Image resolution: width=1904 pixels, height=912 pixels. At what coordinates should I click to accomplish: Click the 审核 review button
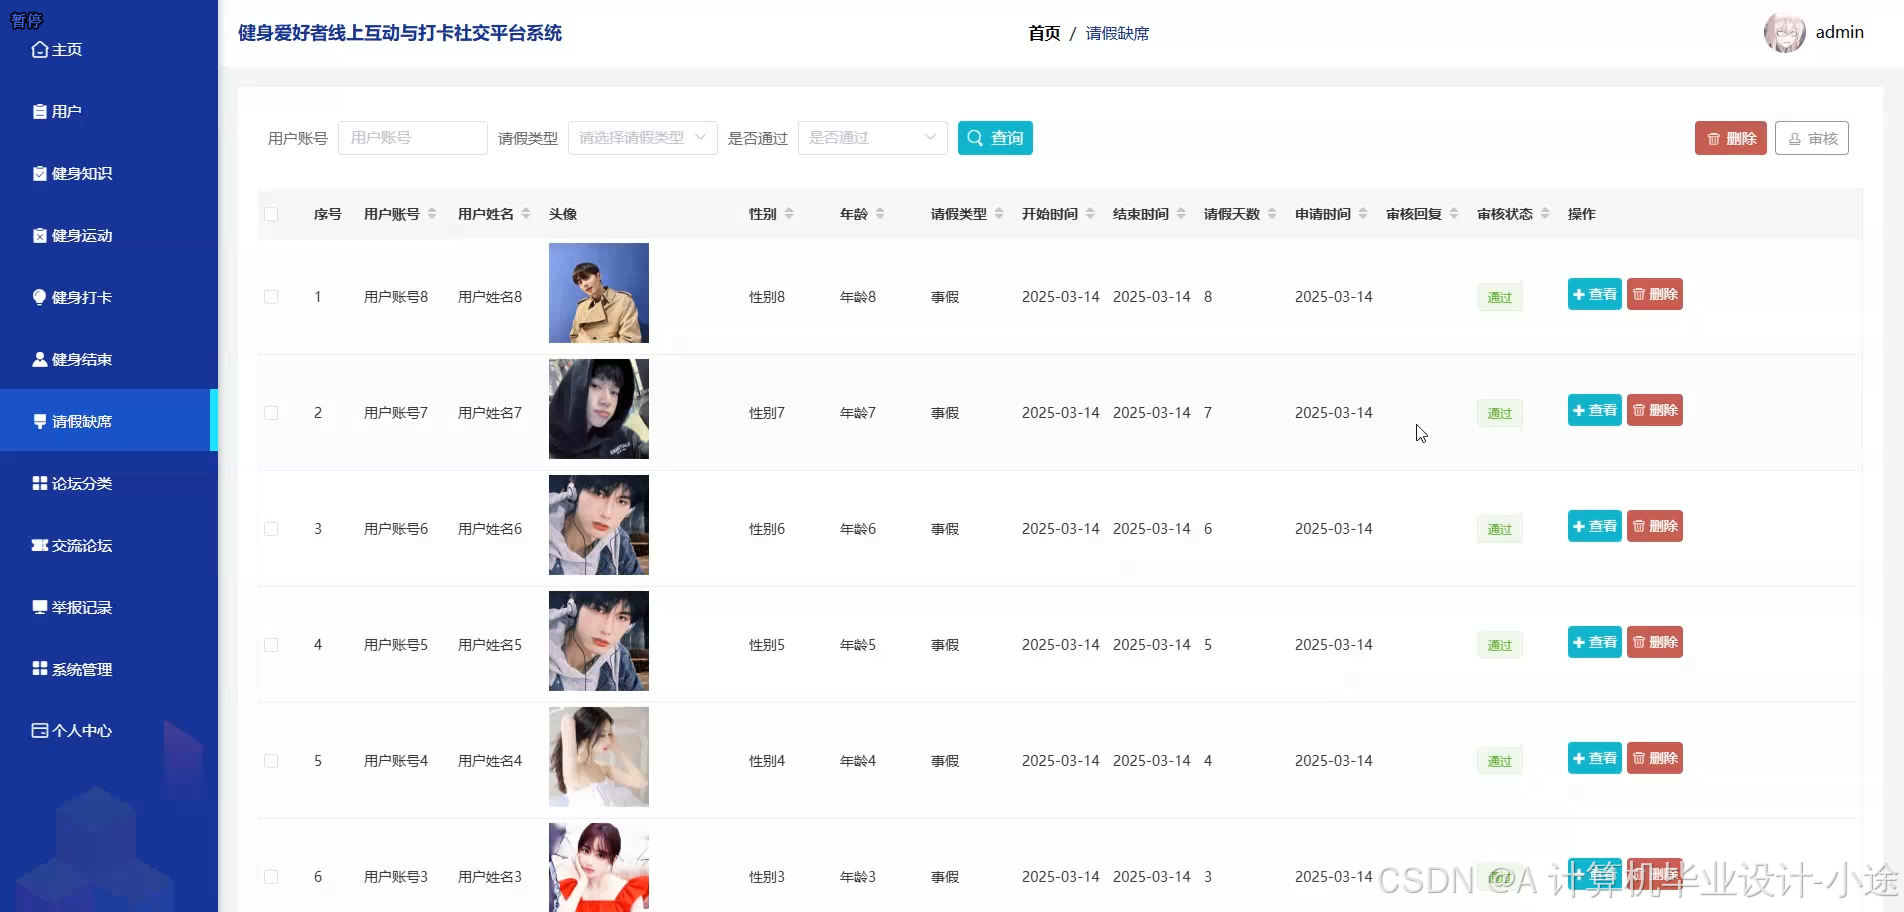coord(1812,138)
